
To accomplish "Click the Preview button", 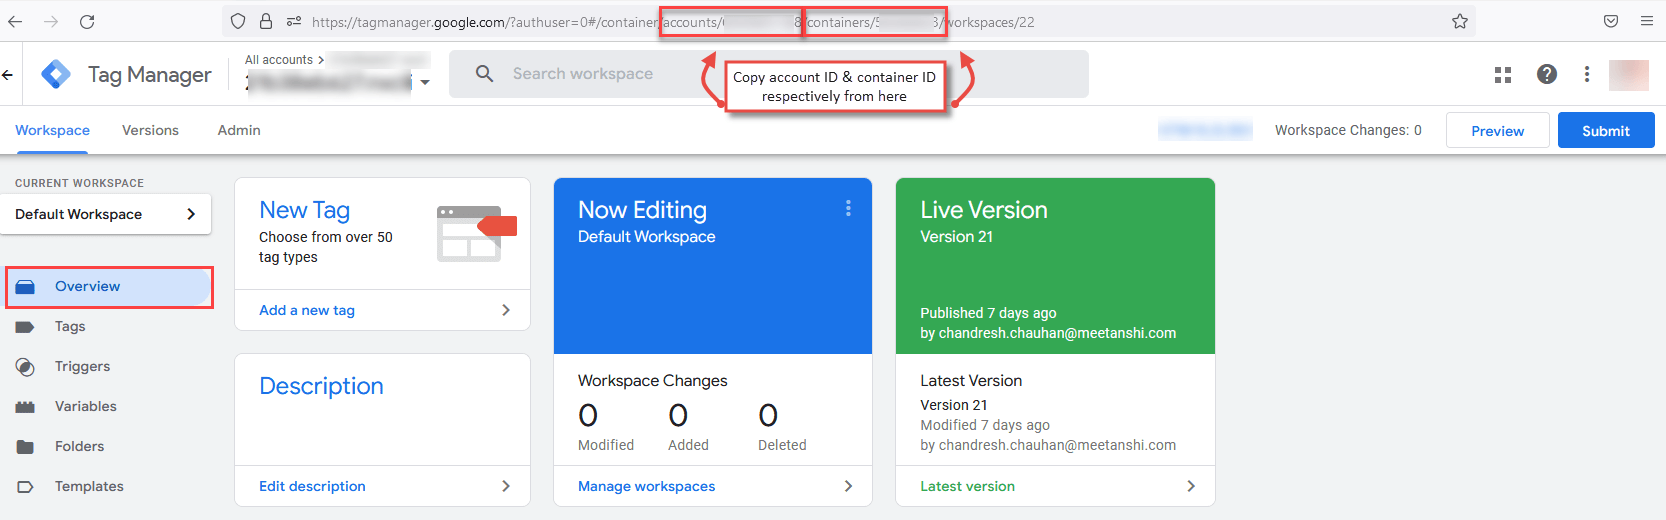I will [1497, 131].
